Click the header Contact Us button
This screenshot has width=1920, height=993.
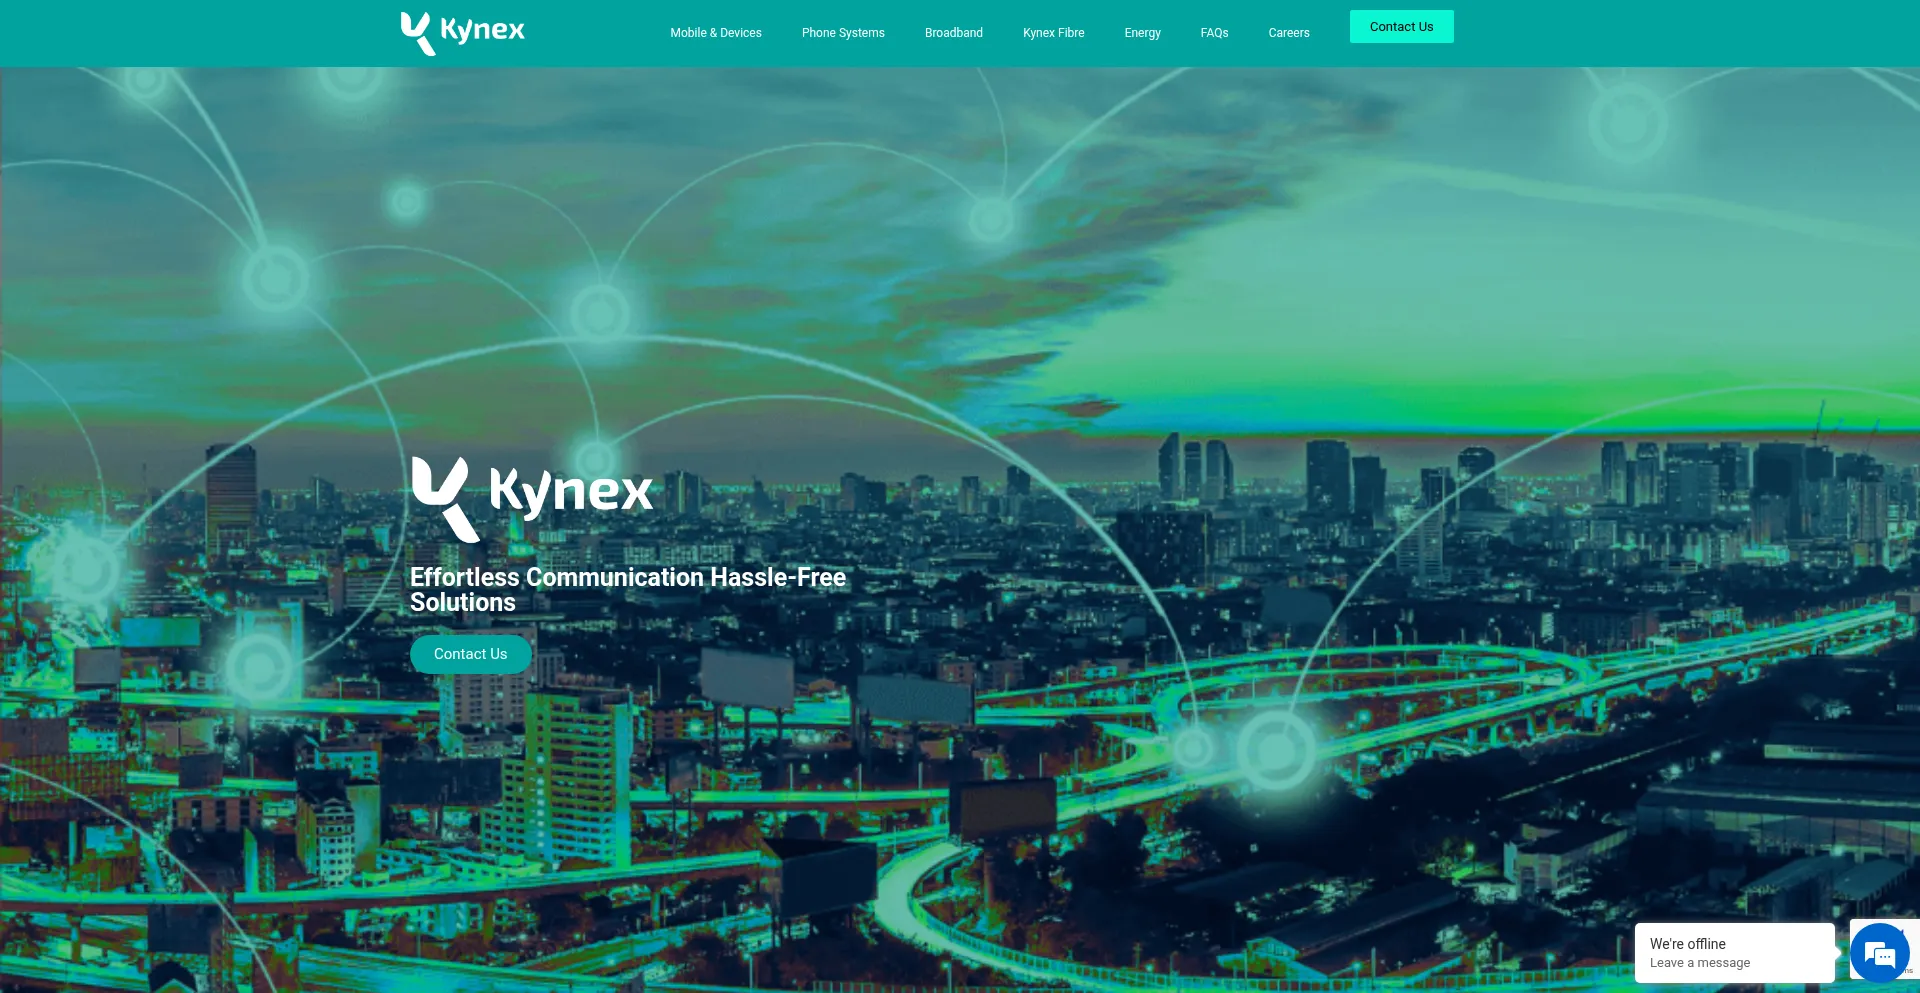pyautogui.click(x=1401, y=27)
